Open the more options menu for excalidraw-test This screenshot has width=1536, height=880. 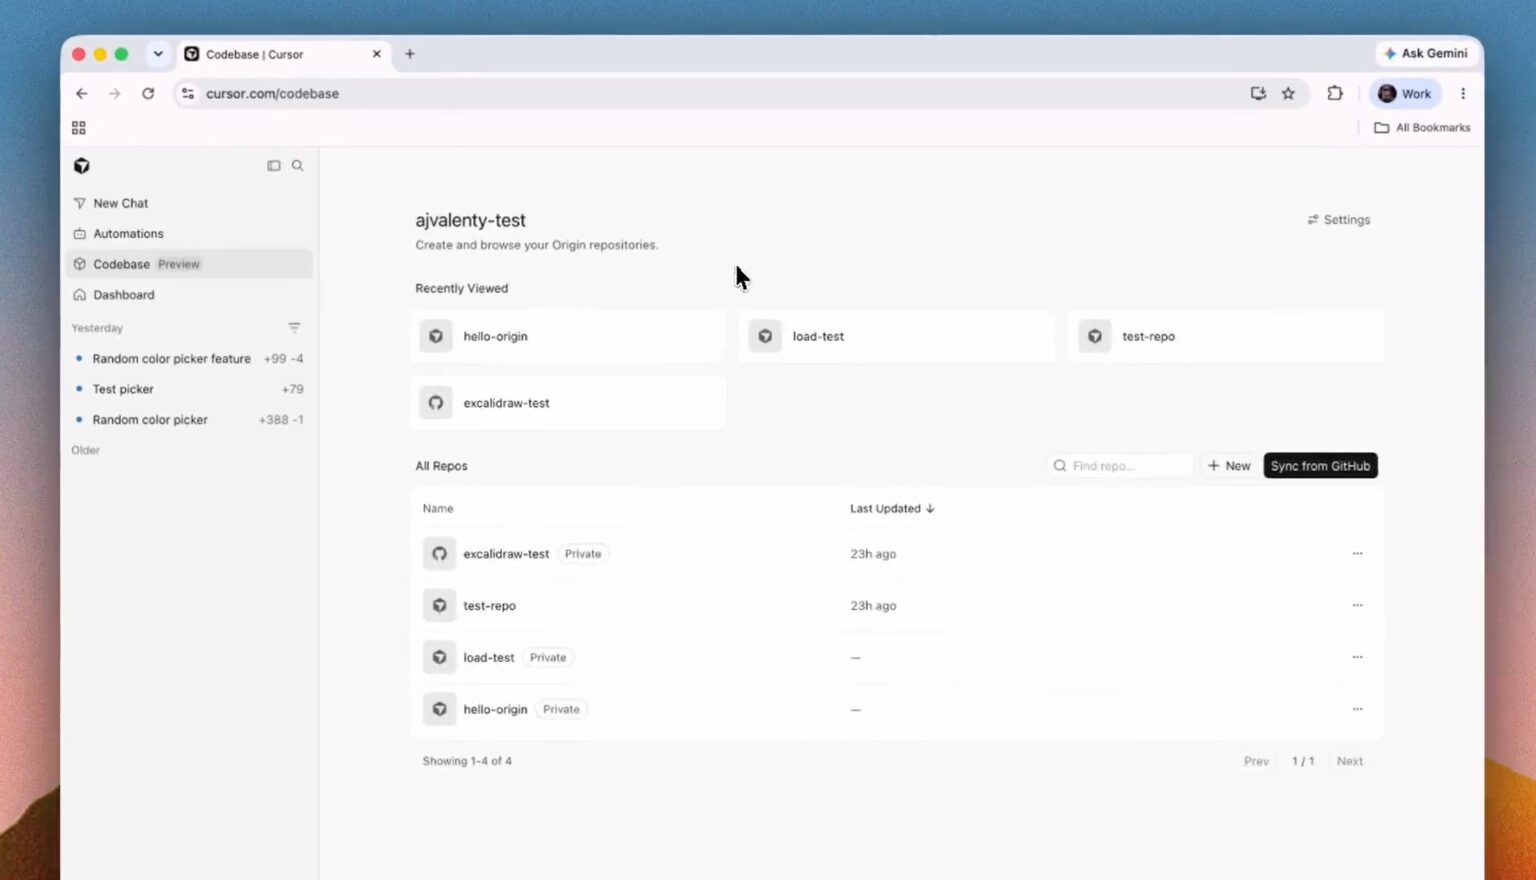click(x=1357, y=554)
